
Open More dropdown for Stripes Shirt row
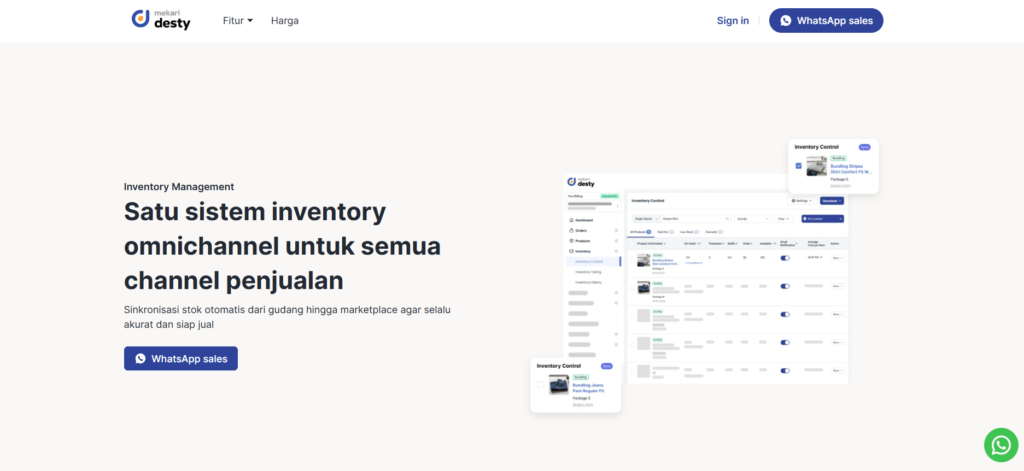click(x=838, y=258)
